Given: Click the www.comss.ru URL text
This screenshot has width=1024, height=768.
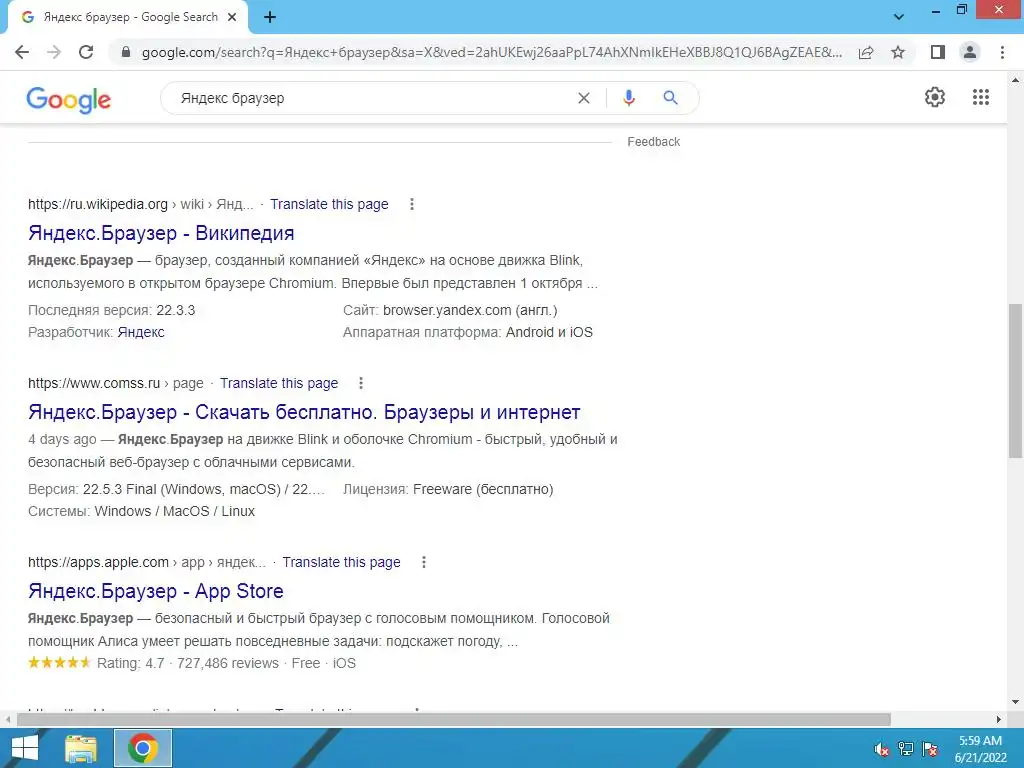Looking at the screenshot, I should 94,383.
